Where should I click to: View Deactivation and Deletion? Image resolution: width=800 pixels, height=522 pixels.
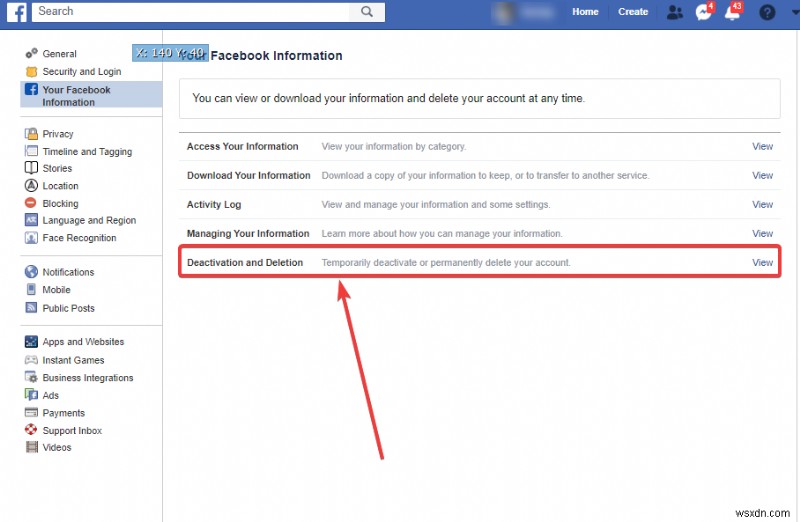(762, 263)
